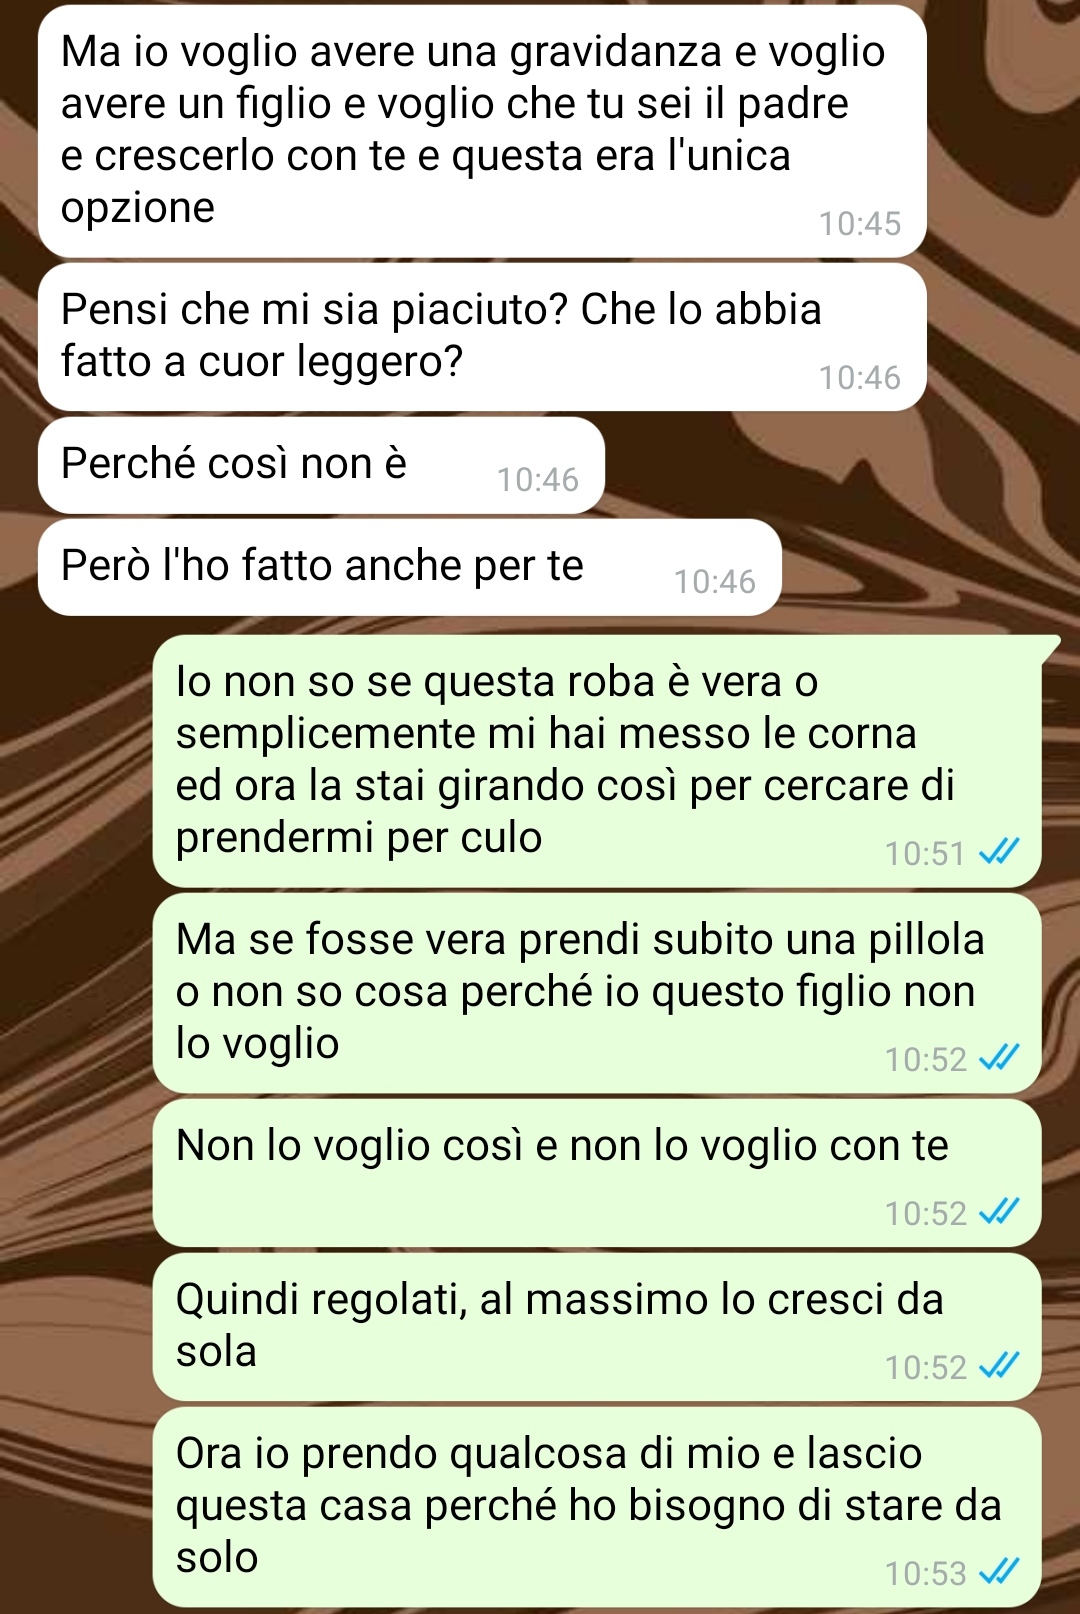Tap the read ticks beside 10:53
Screen dimensions: 1080x1614
pyautogui.click(x=998, y=1572)
